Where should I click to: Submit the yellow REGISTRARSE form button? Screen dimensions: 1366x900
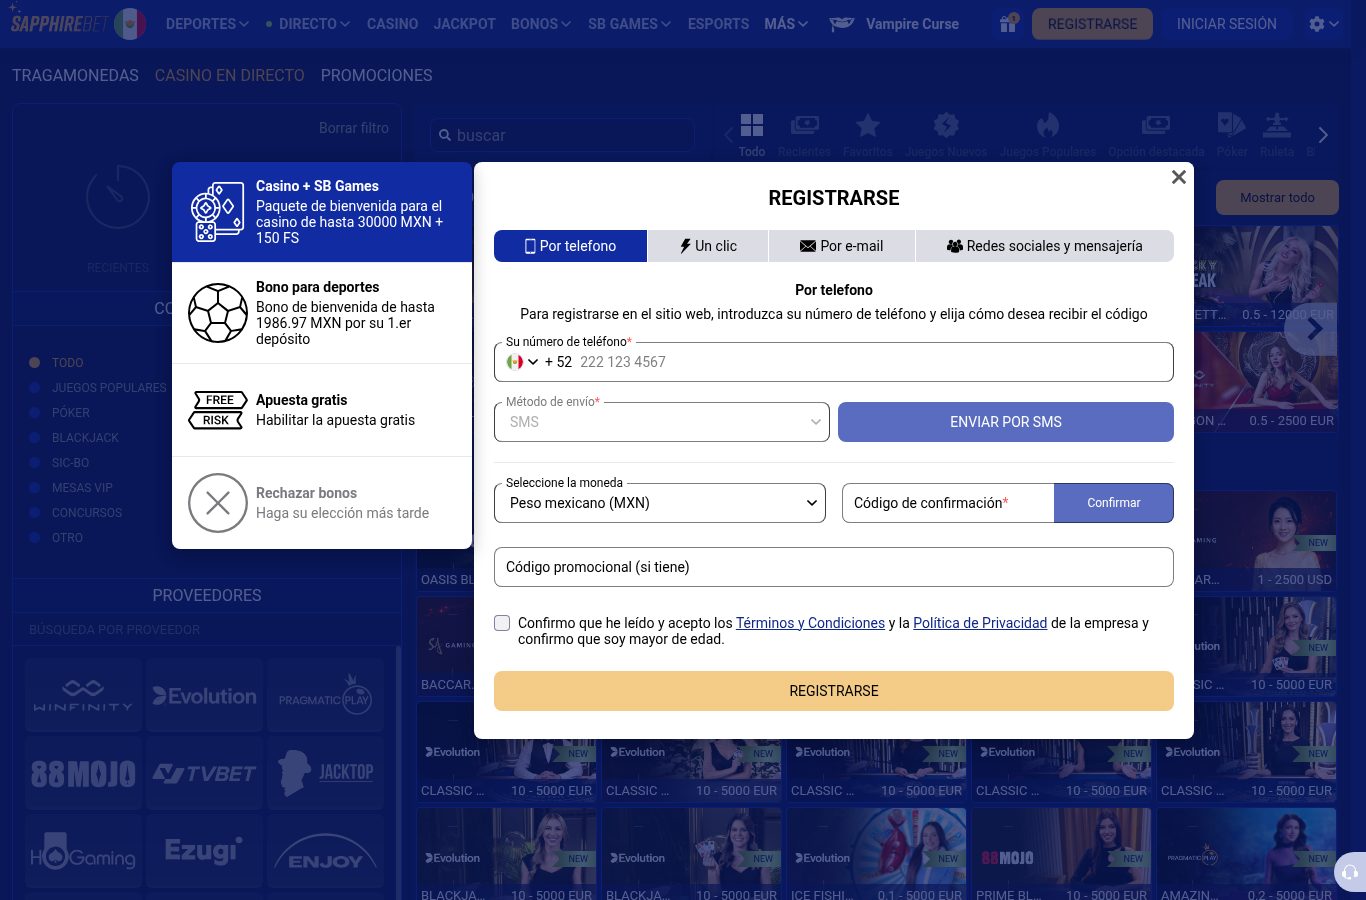[x=834, y=691]
